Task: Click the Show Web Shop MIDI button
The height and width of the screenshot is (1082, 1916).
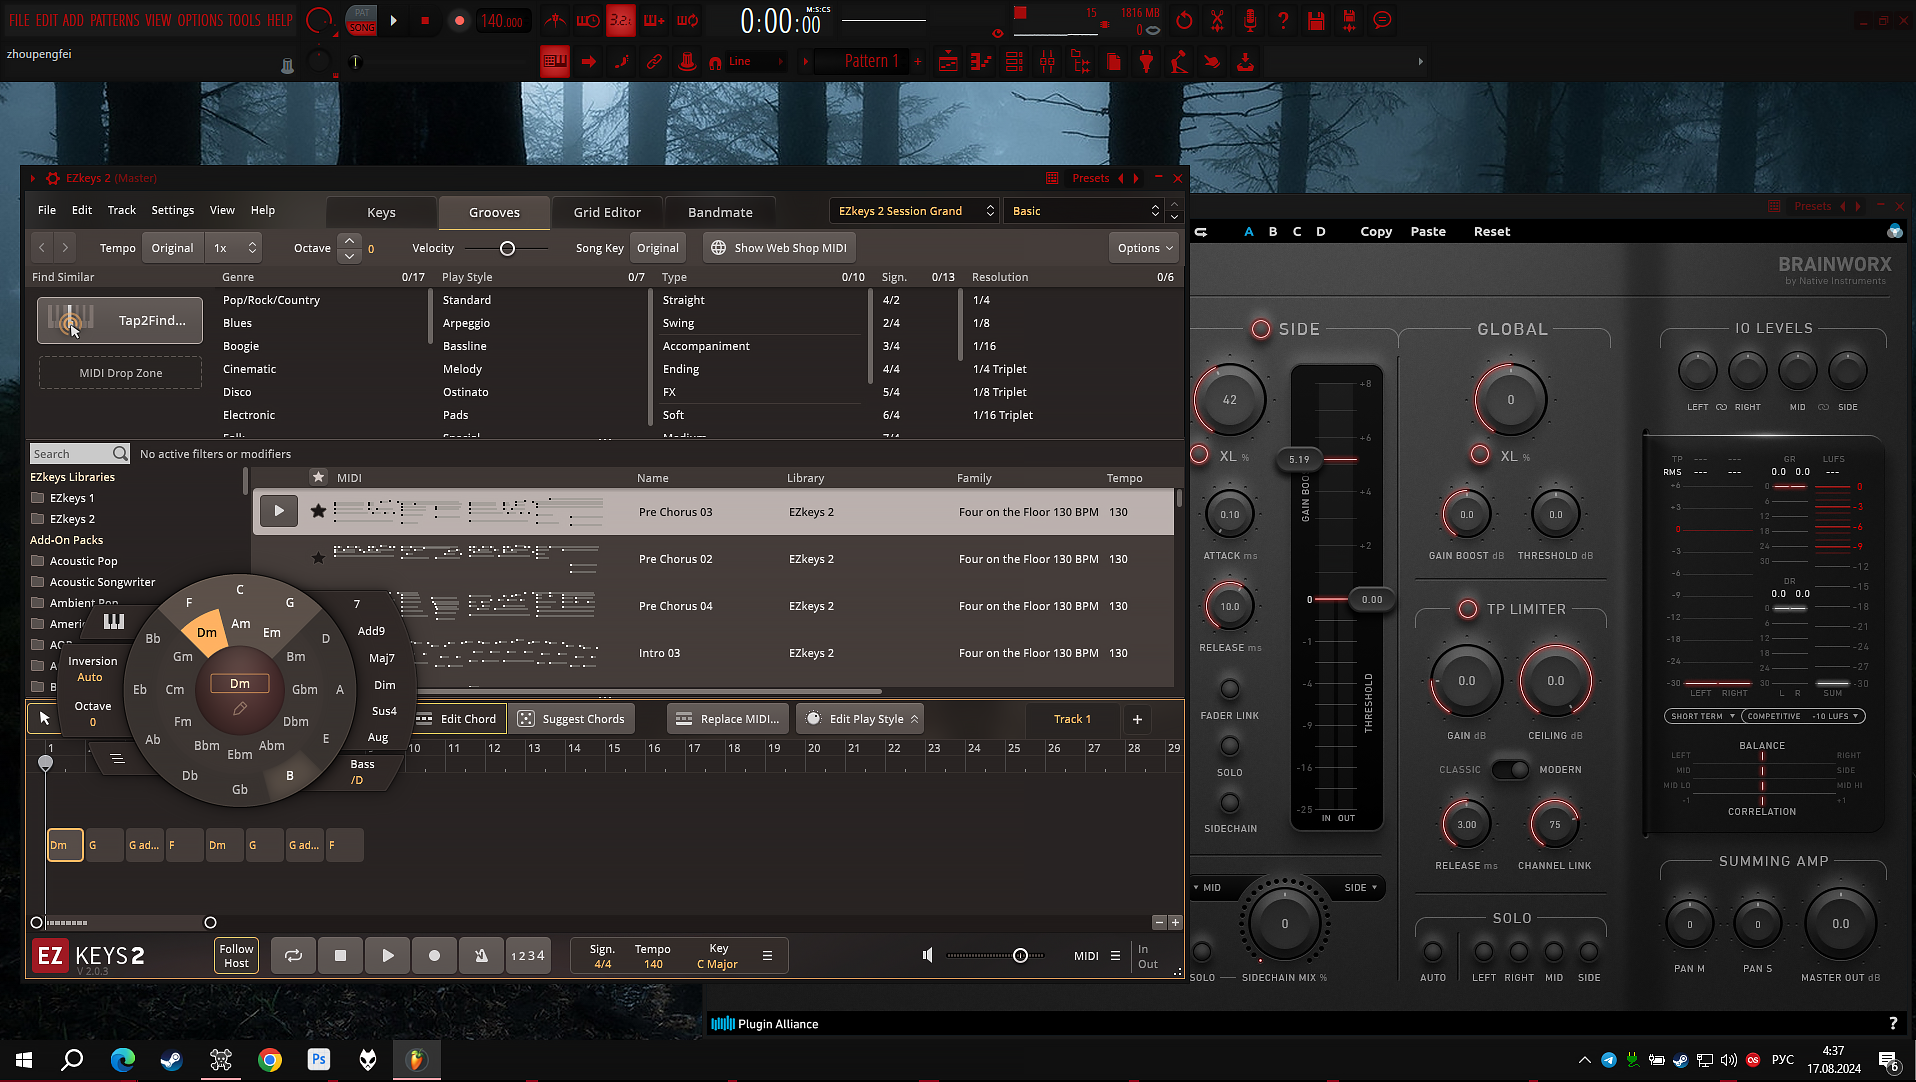Action: click(779, 248)
